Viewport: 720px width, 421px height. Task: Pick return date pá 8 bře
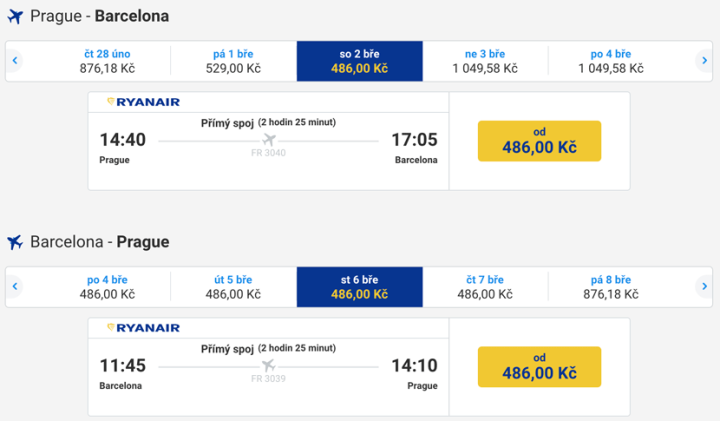pos(610,287)
